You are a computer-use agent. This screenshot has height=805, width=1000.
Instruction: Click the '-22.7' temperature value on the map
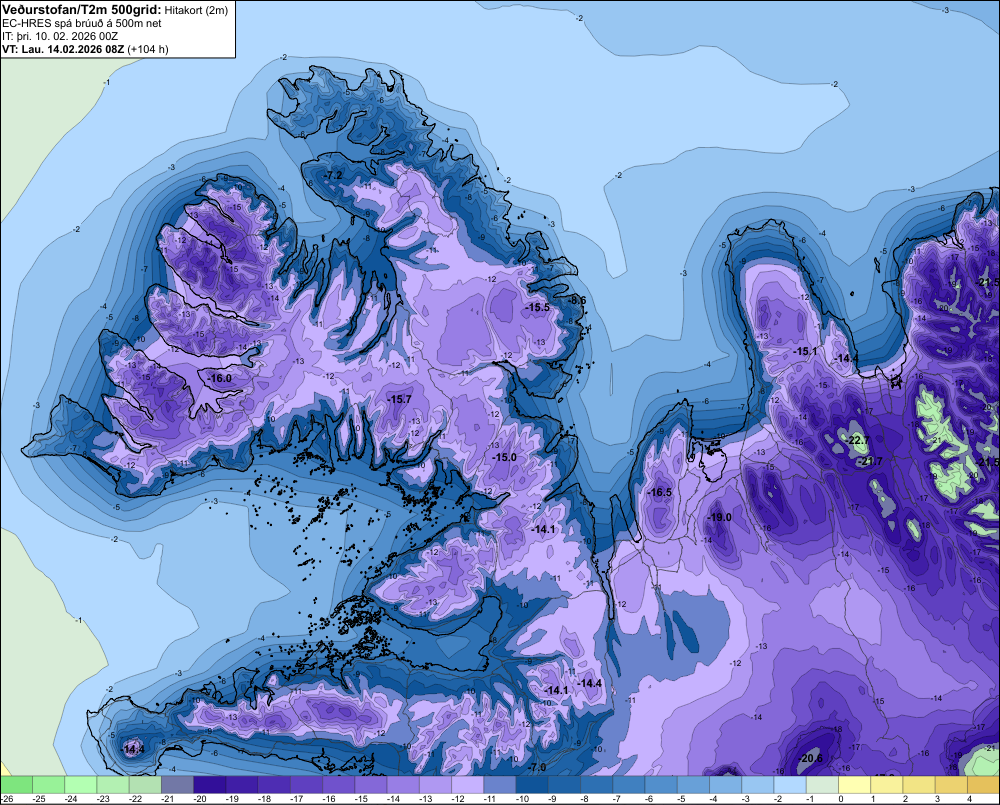(x=858, y=441)
